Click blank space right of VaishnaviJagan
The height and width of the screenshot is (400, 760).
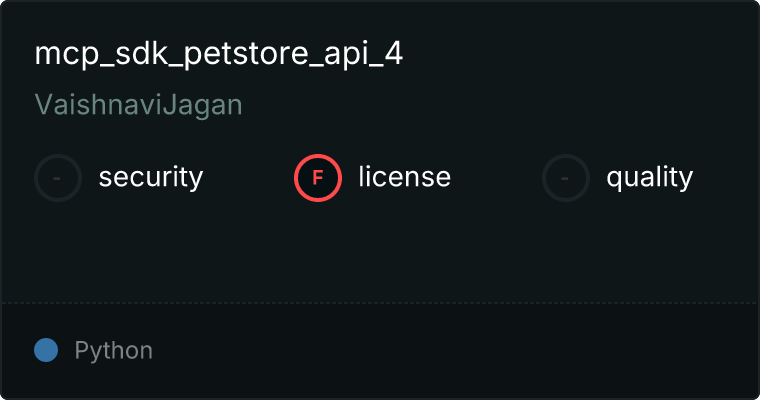click(x=450, y=105)
